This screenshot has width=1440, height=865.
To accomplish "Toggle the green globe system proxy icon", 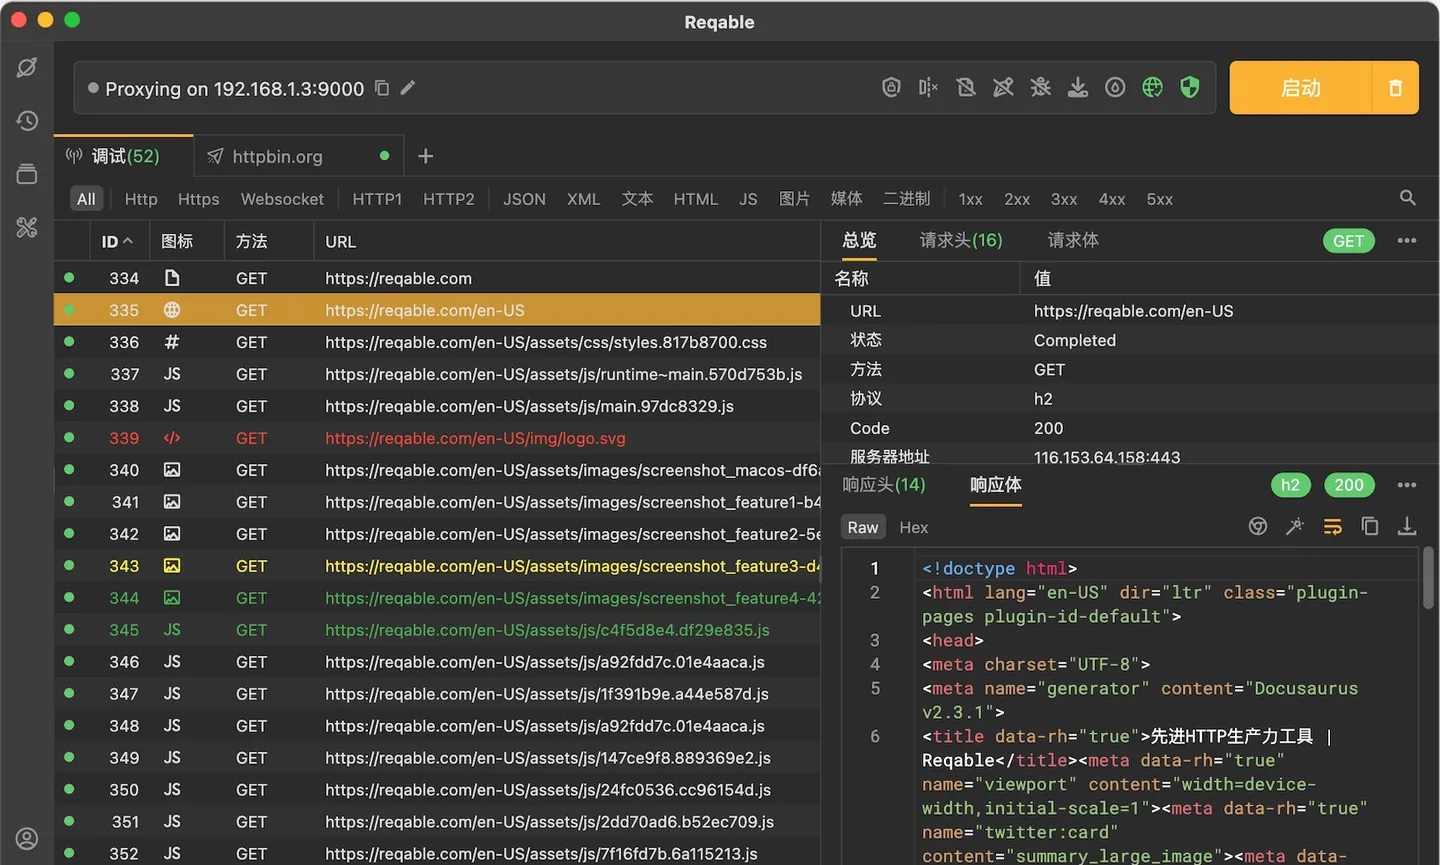I will click(1153, 87).
